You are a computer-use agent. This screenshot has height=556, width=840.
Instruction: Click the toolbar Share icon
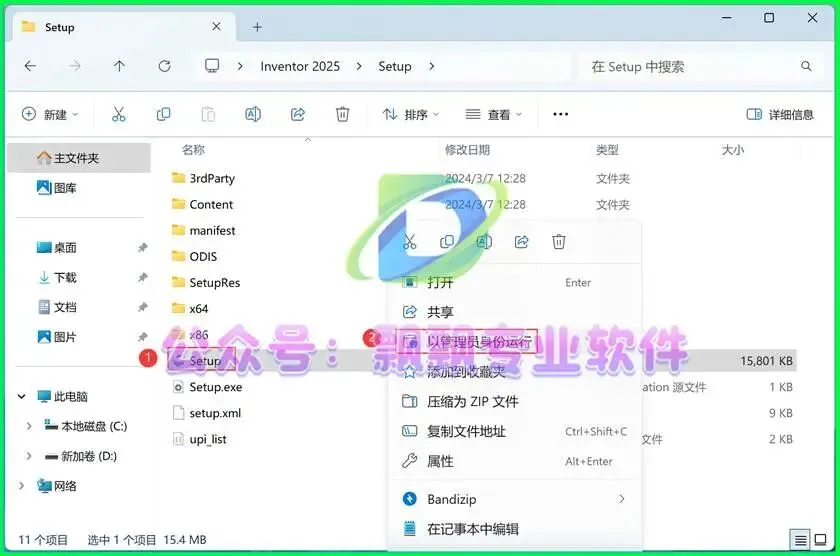298,114
